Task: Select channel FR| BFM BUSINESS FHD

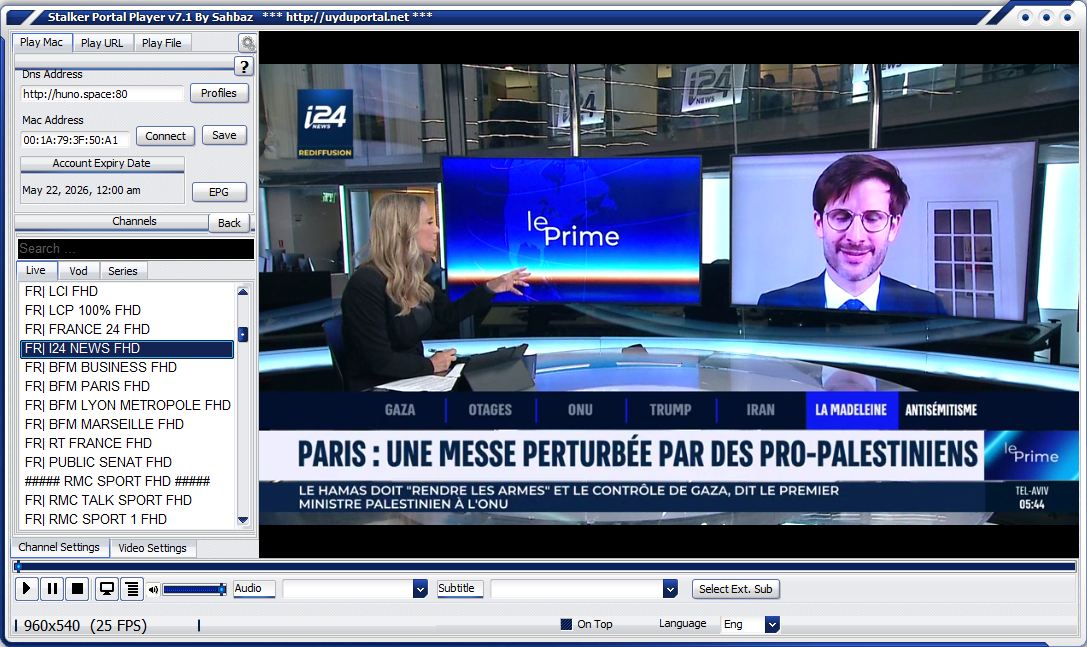Action: coord(127,367)
